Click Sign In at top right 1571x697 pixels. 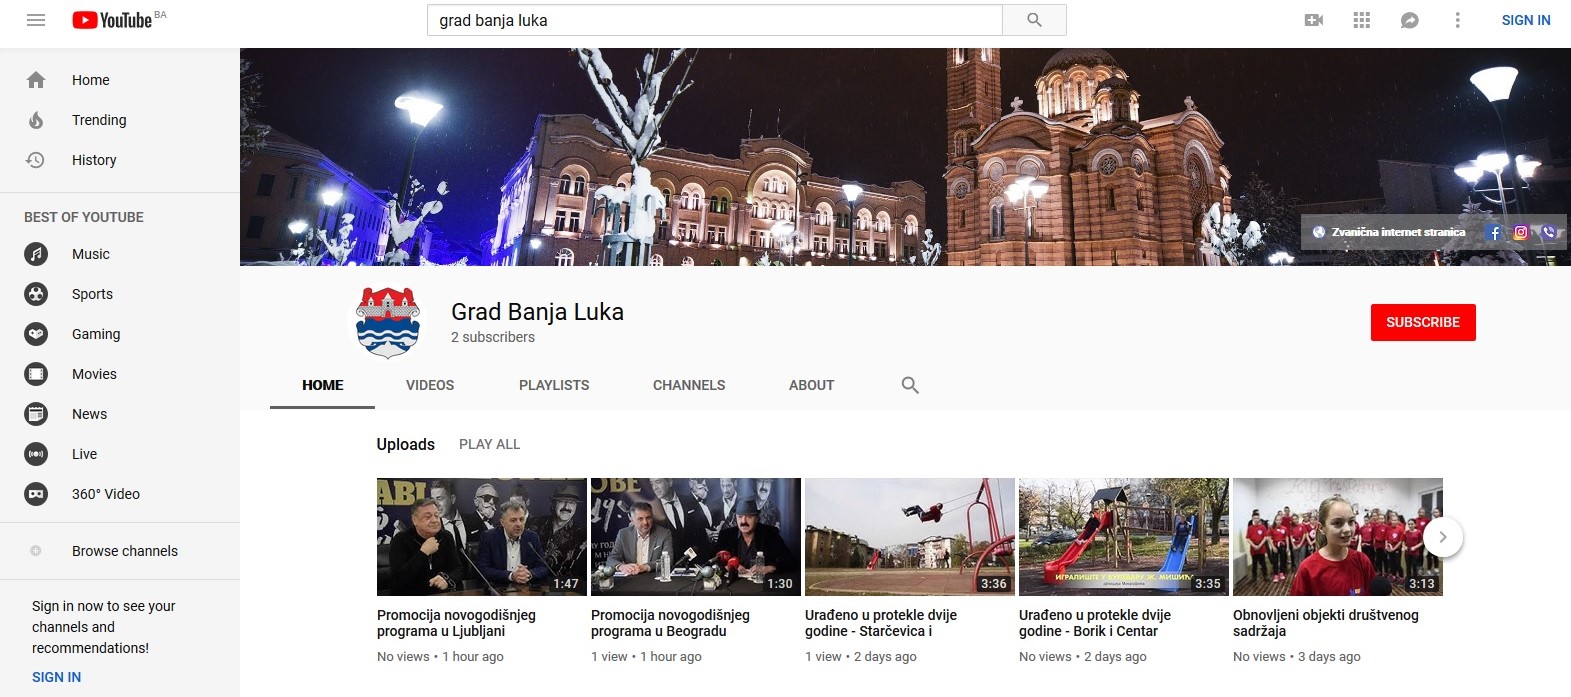point(1525,20)
